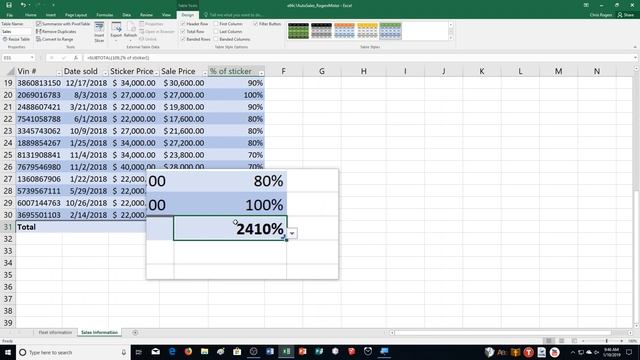This screenshot has width=640, height=360.
Task: Select the Normal view icon in the status bar
Action: coord(549,341)
